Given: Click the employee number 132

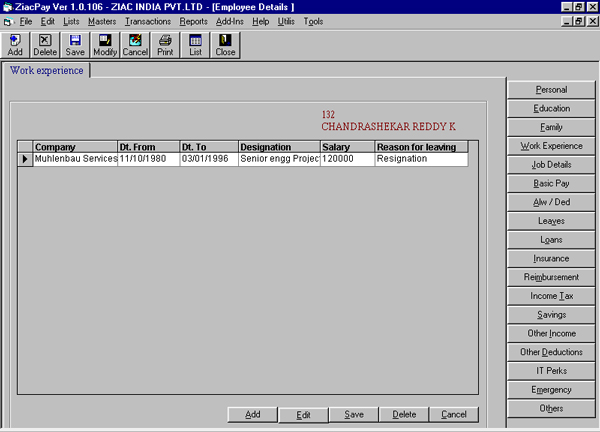Looking at the screenshot, I should (328, 114).
